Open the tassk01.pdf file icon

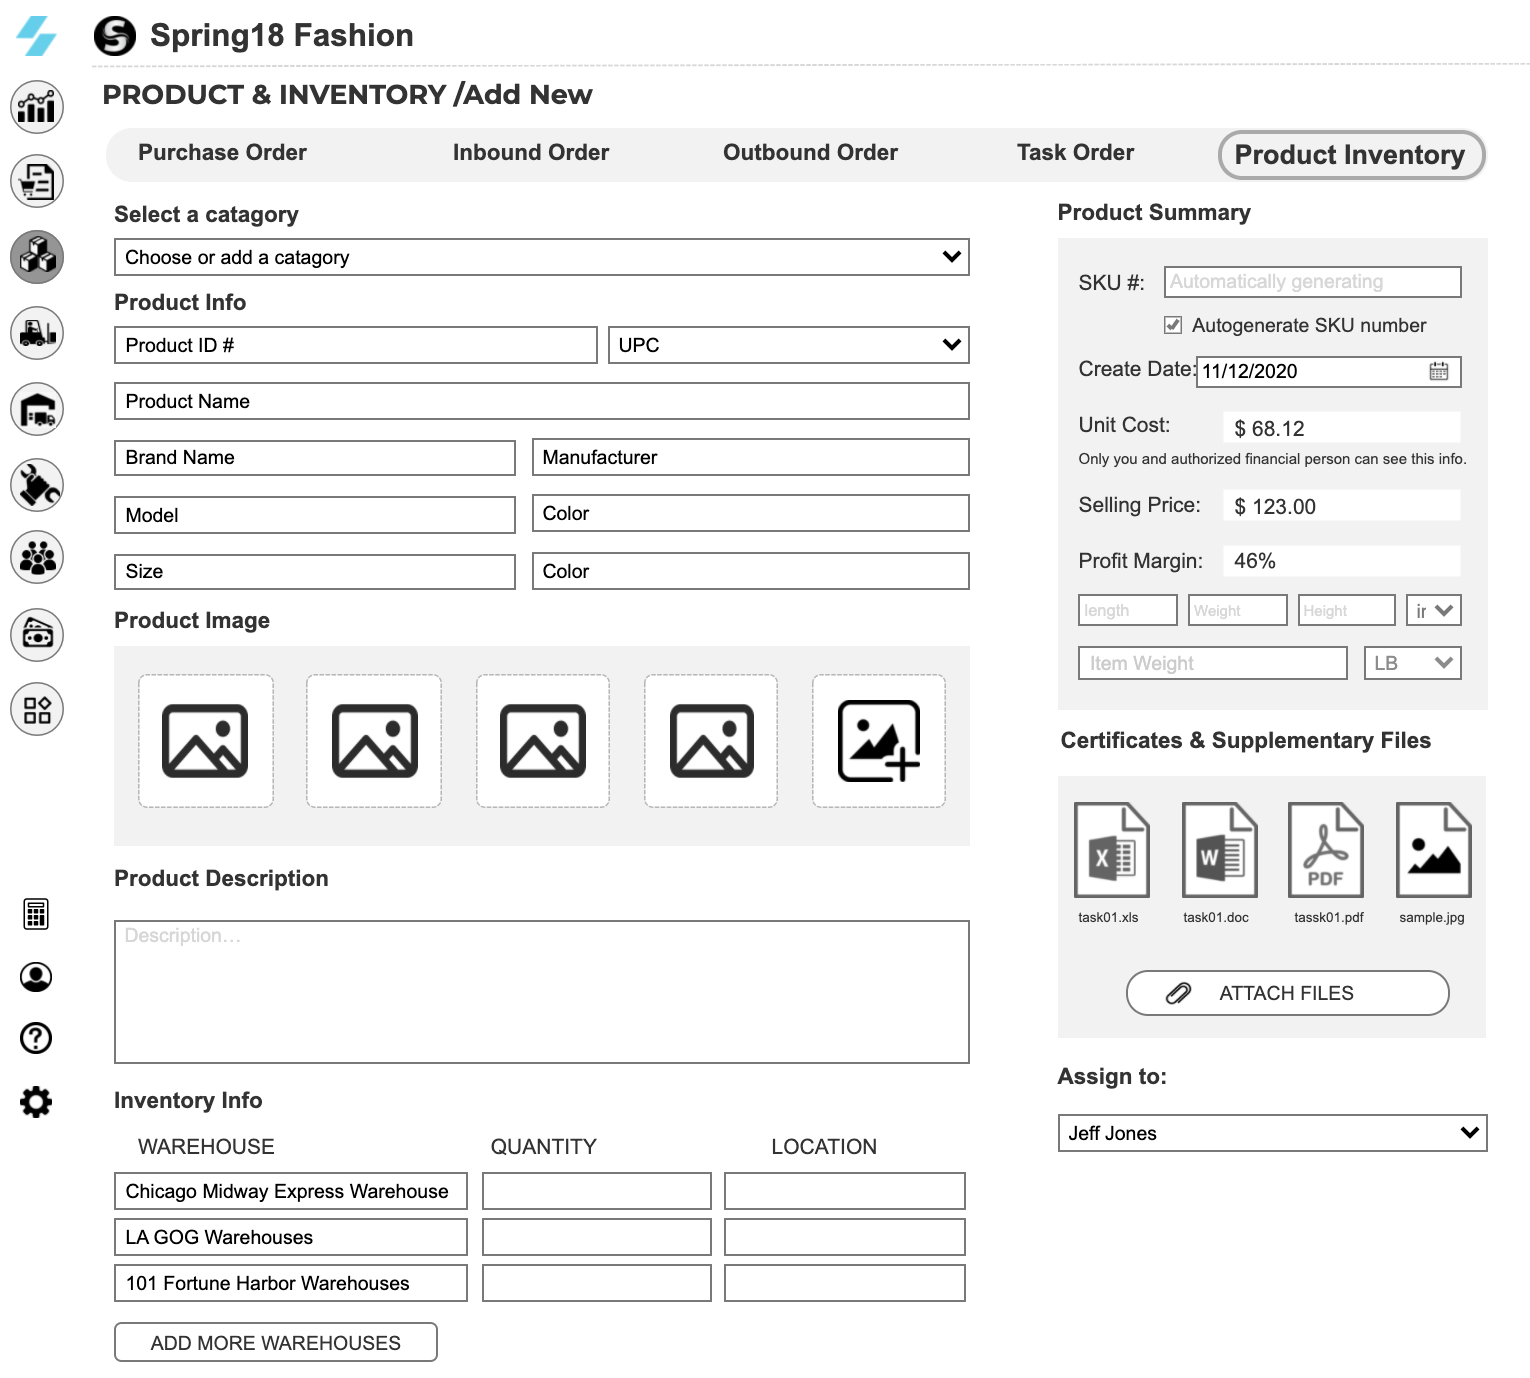(x=1326, y=850)
